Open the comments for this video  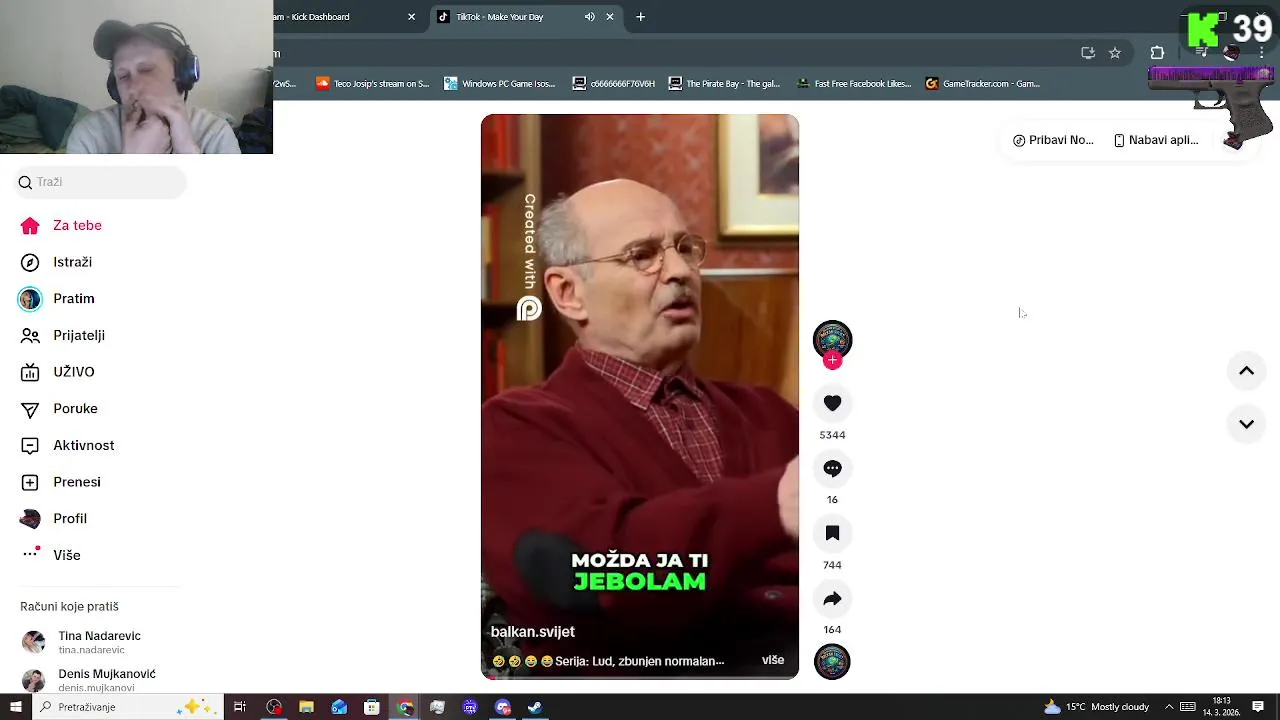(x=832, y=468)
